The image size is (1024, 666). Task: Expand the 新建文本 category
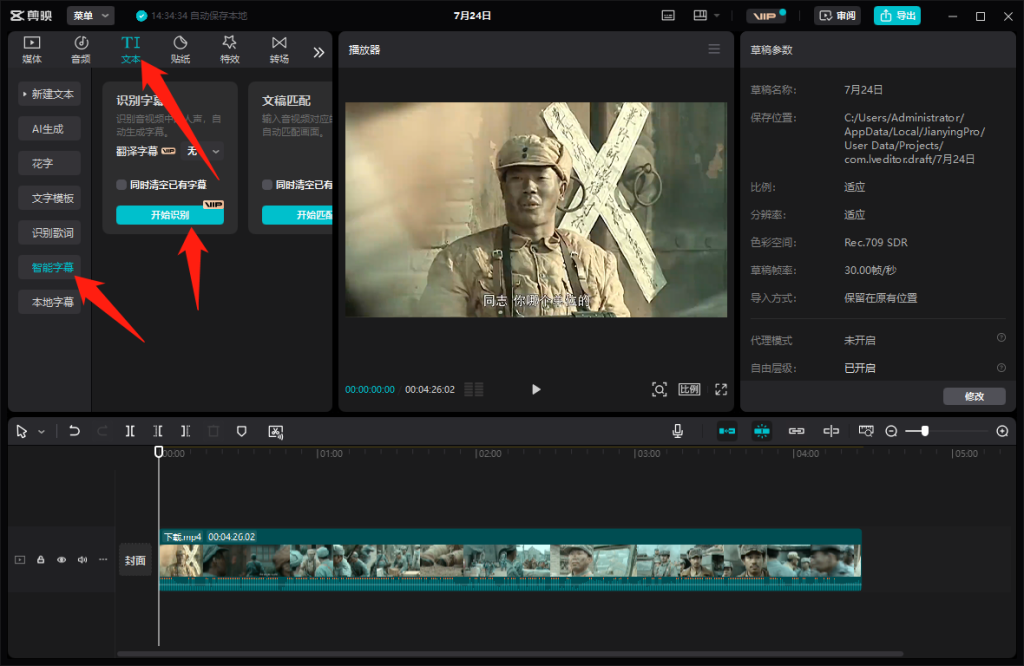point(50,94)
